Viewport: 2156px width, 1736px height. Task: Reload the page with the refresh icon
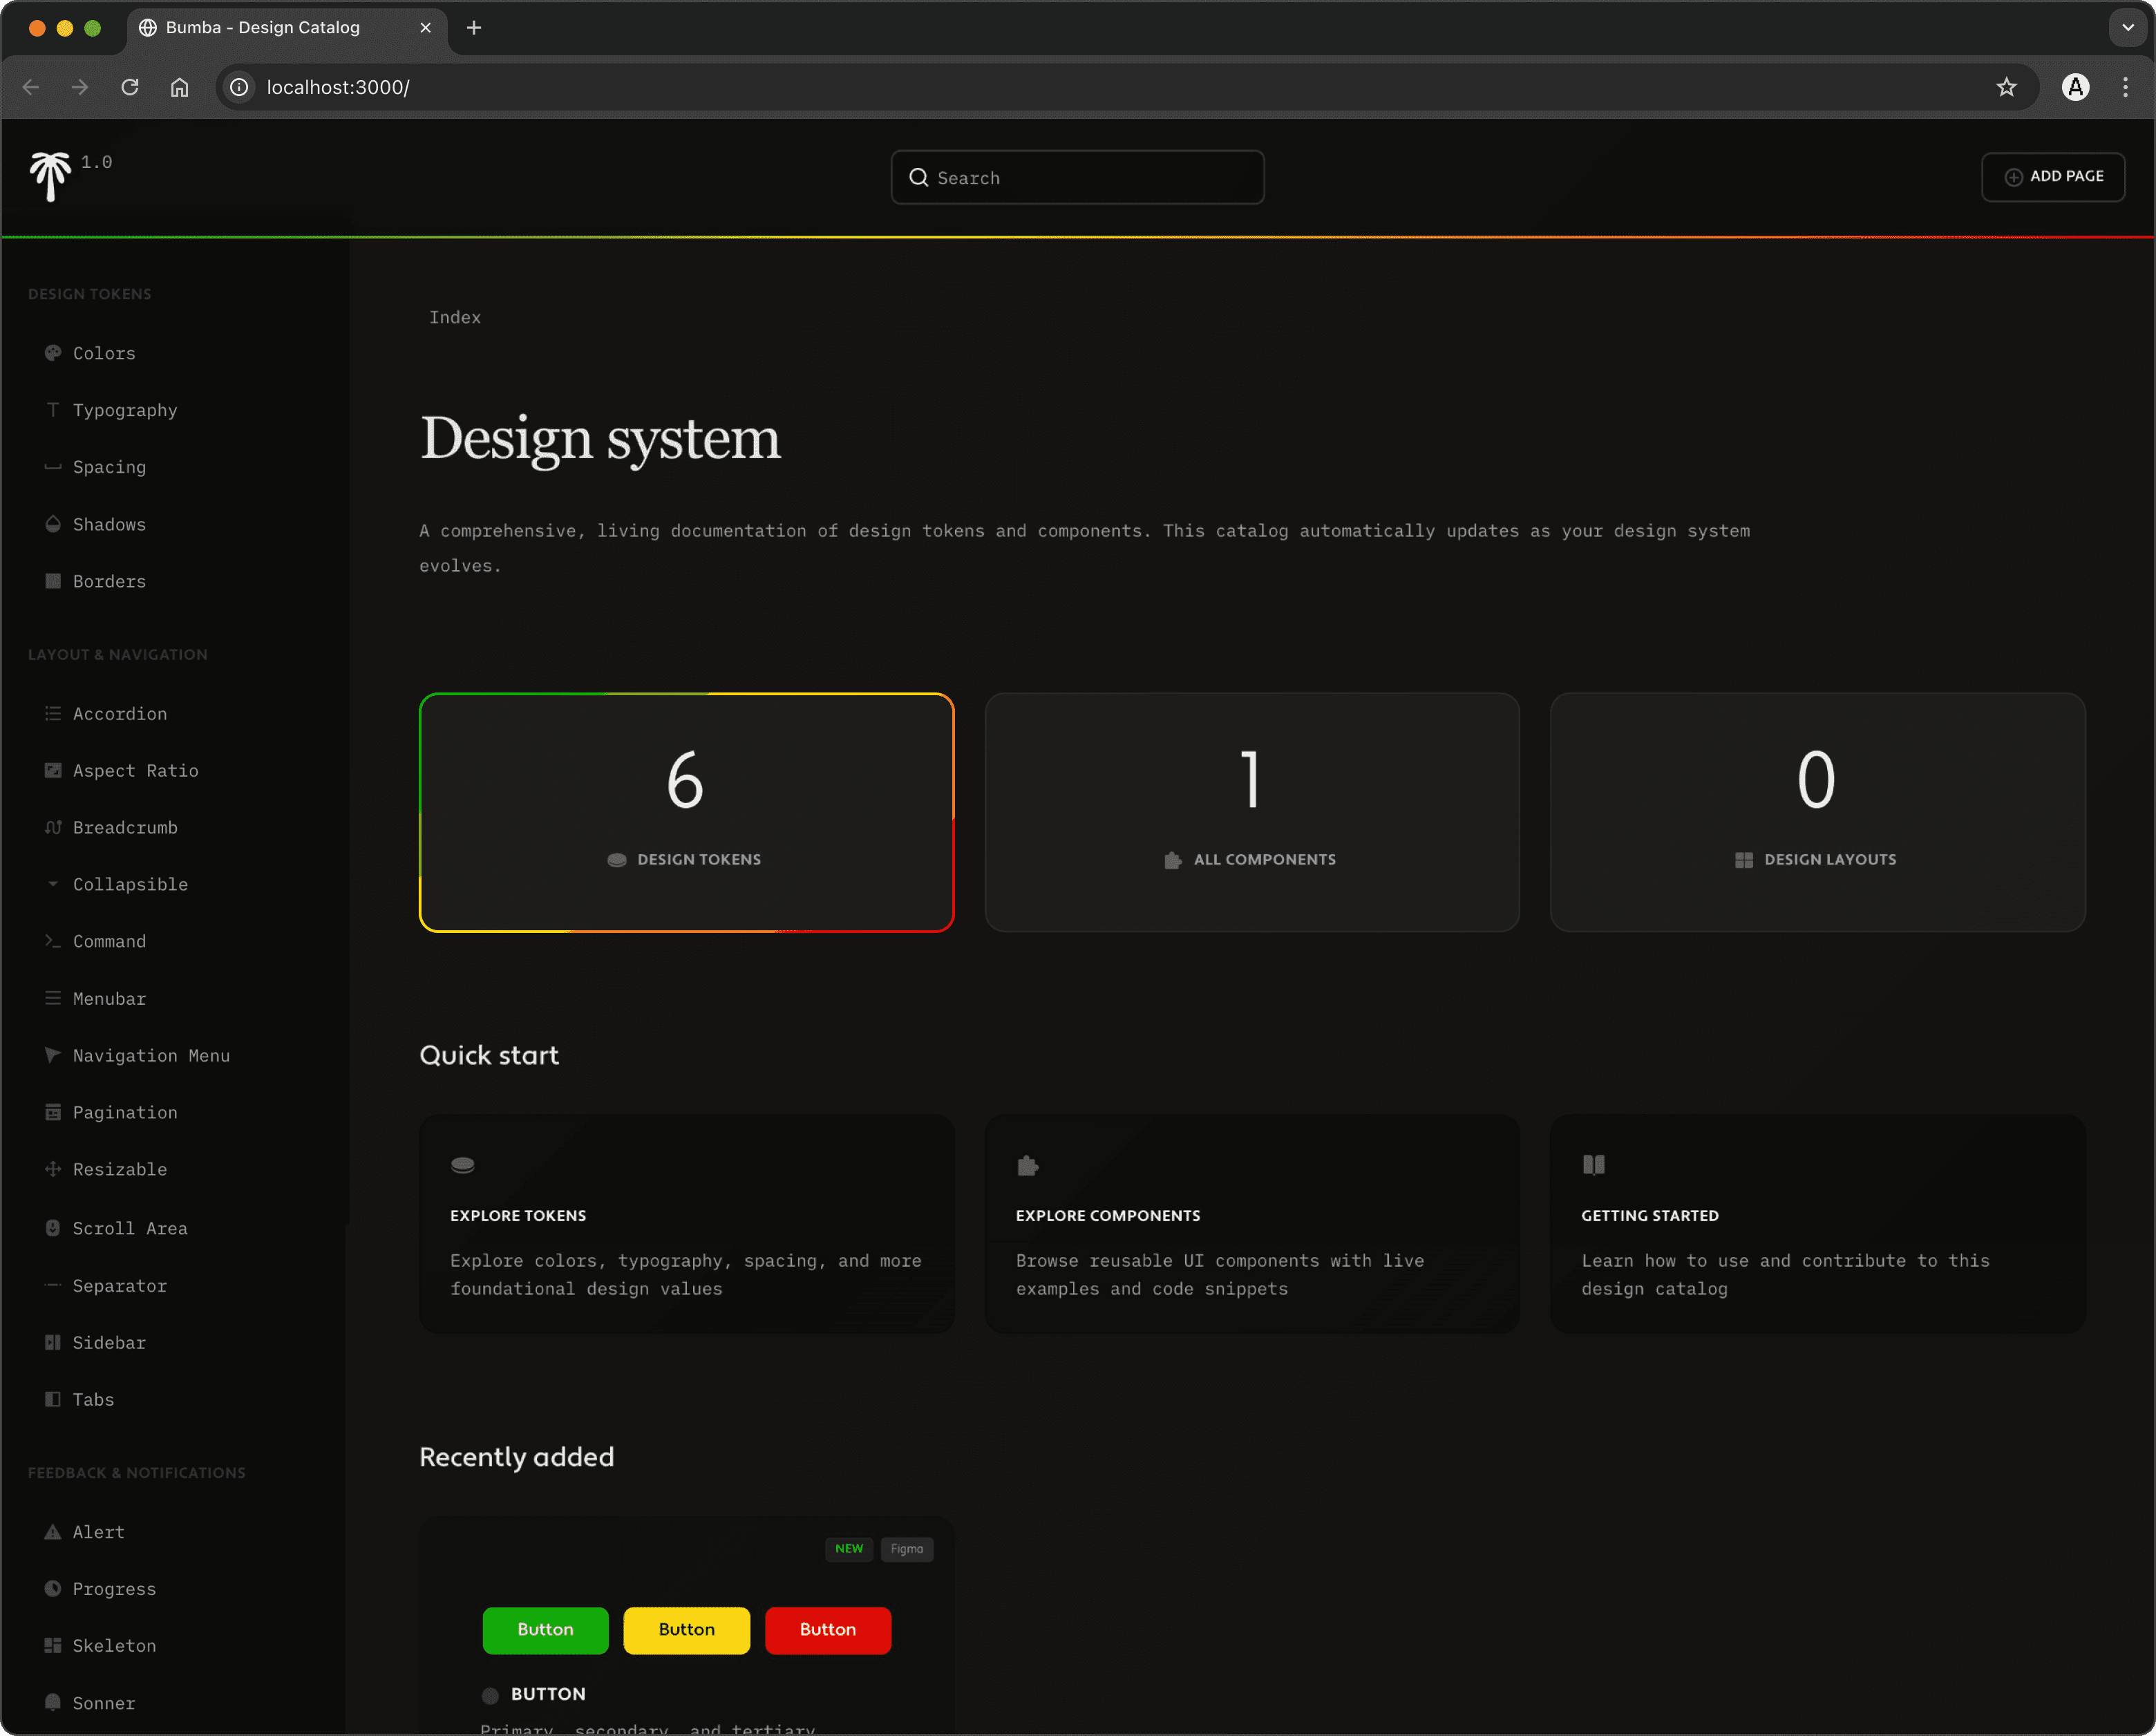tap(130, 87)
